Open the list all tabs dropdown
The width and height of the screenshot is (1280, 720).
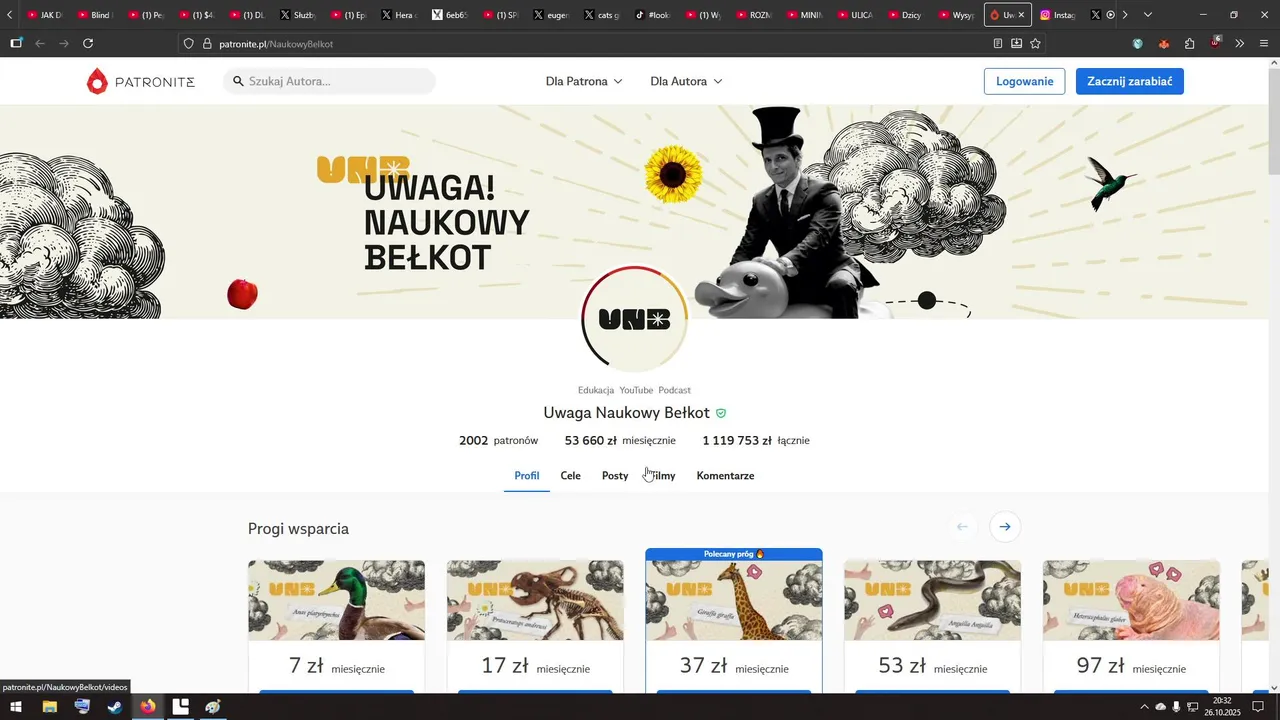1147,15
